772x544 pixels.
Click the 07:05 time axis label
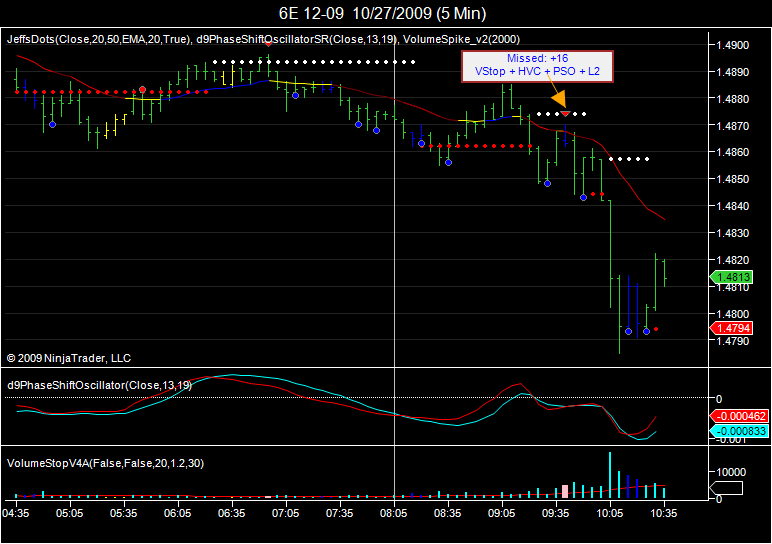tap(286, 513)
